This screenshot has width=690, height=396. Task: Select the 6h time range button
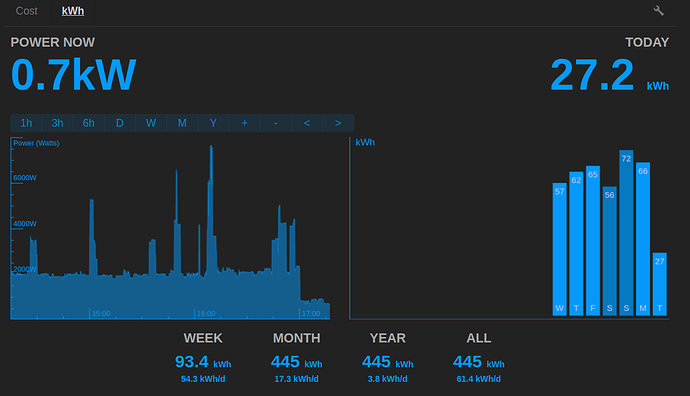pos(89,123)
